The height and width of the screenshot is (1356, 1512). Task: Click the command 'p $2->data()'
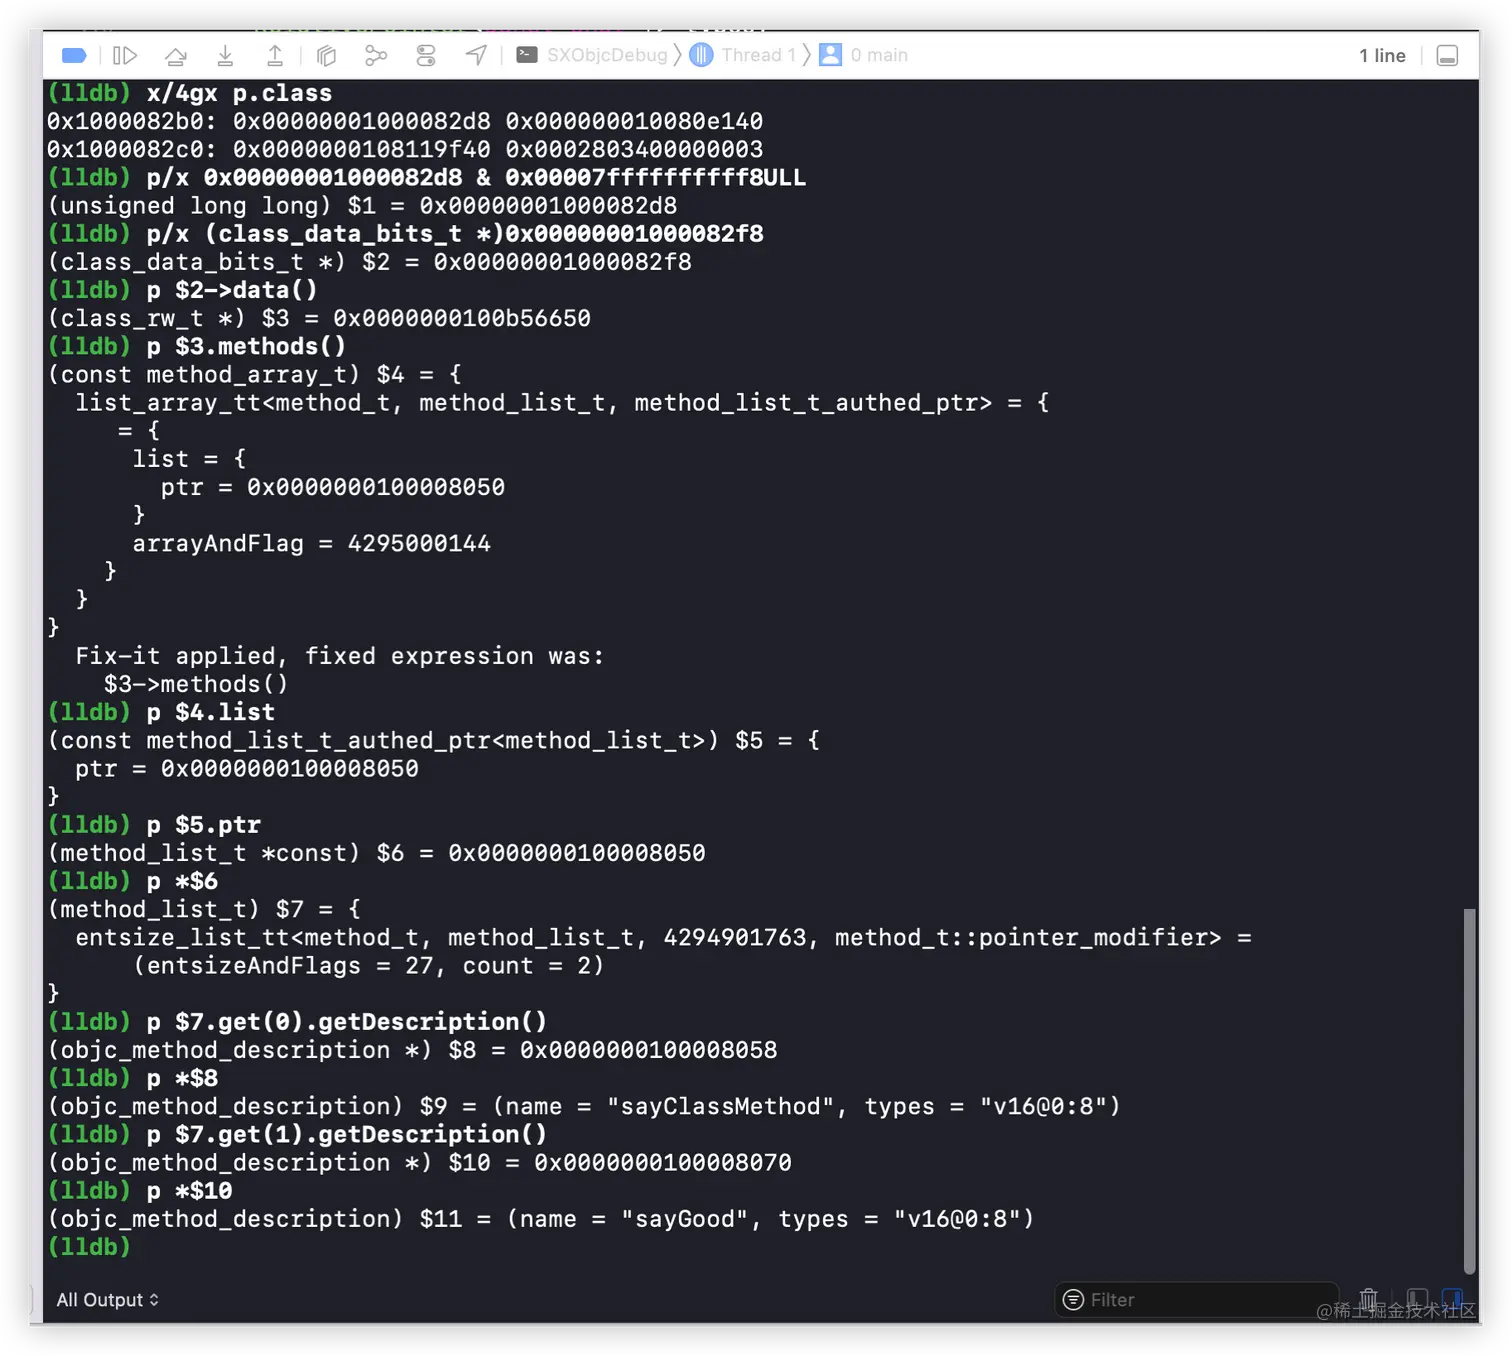(x=232, y=290)
